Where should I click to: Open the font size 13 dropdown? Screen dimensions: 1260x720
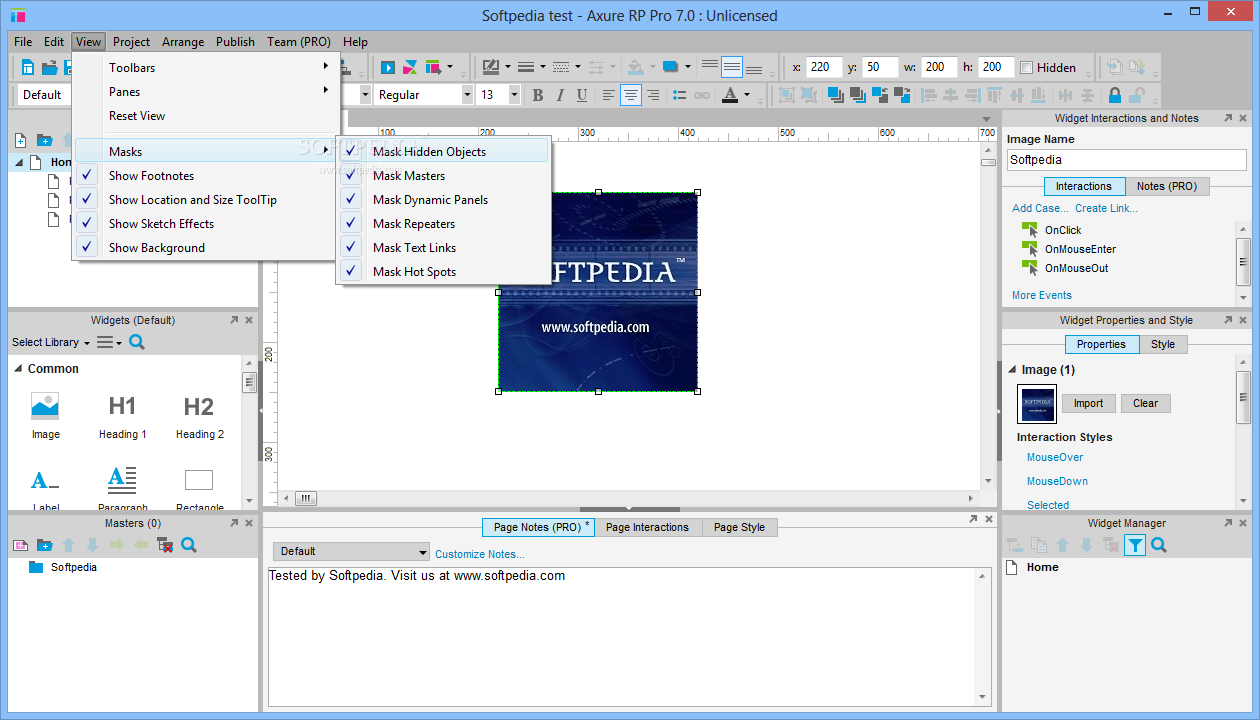click(514, 95)
